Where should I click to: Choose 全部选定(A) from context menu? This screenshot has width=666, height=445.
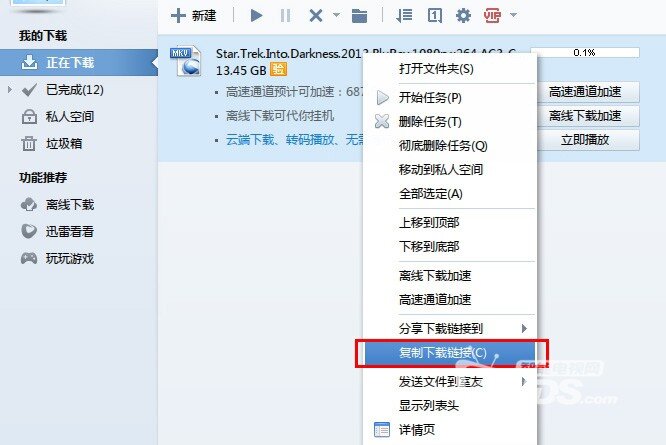450,194
